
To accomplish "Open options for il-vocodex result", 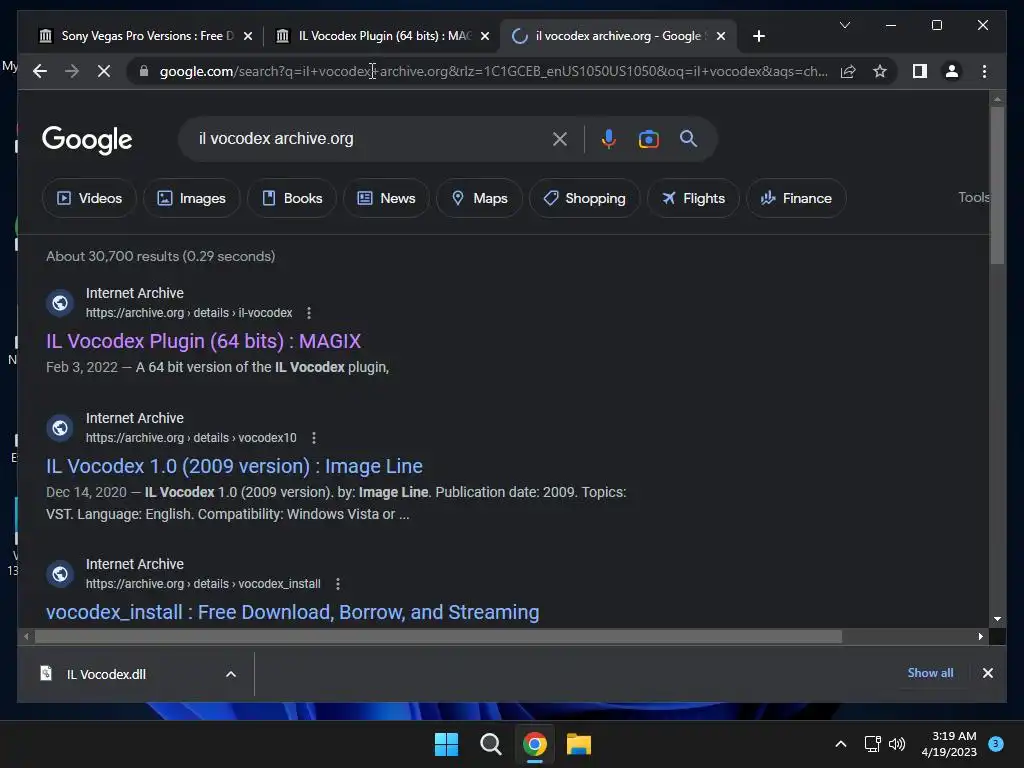I will [309, 313].
